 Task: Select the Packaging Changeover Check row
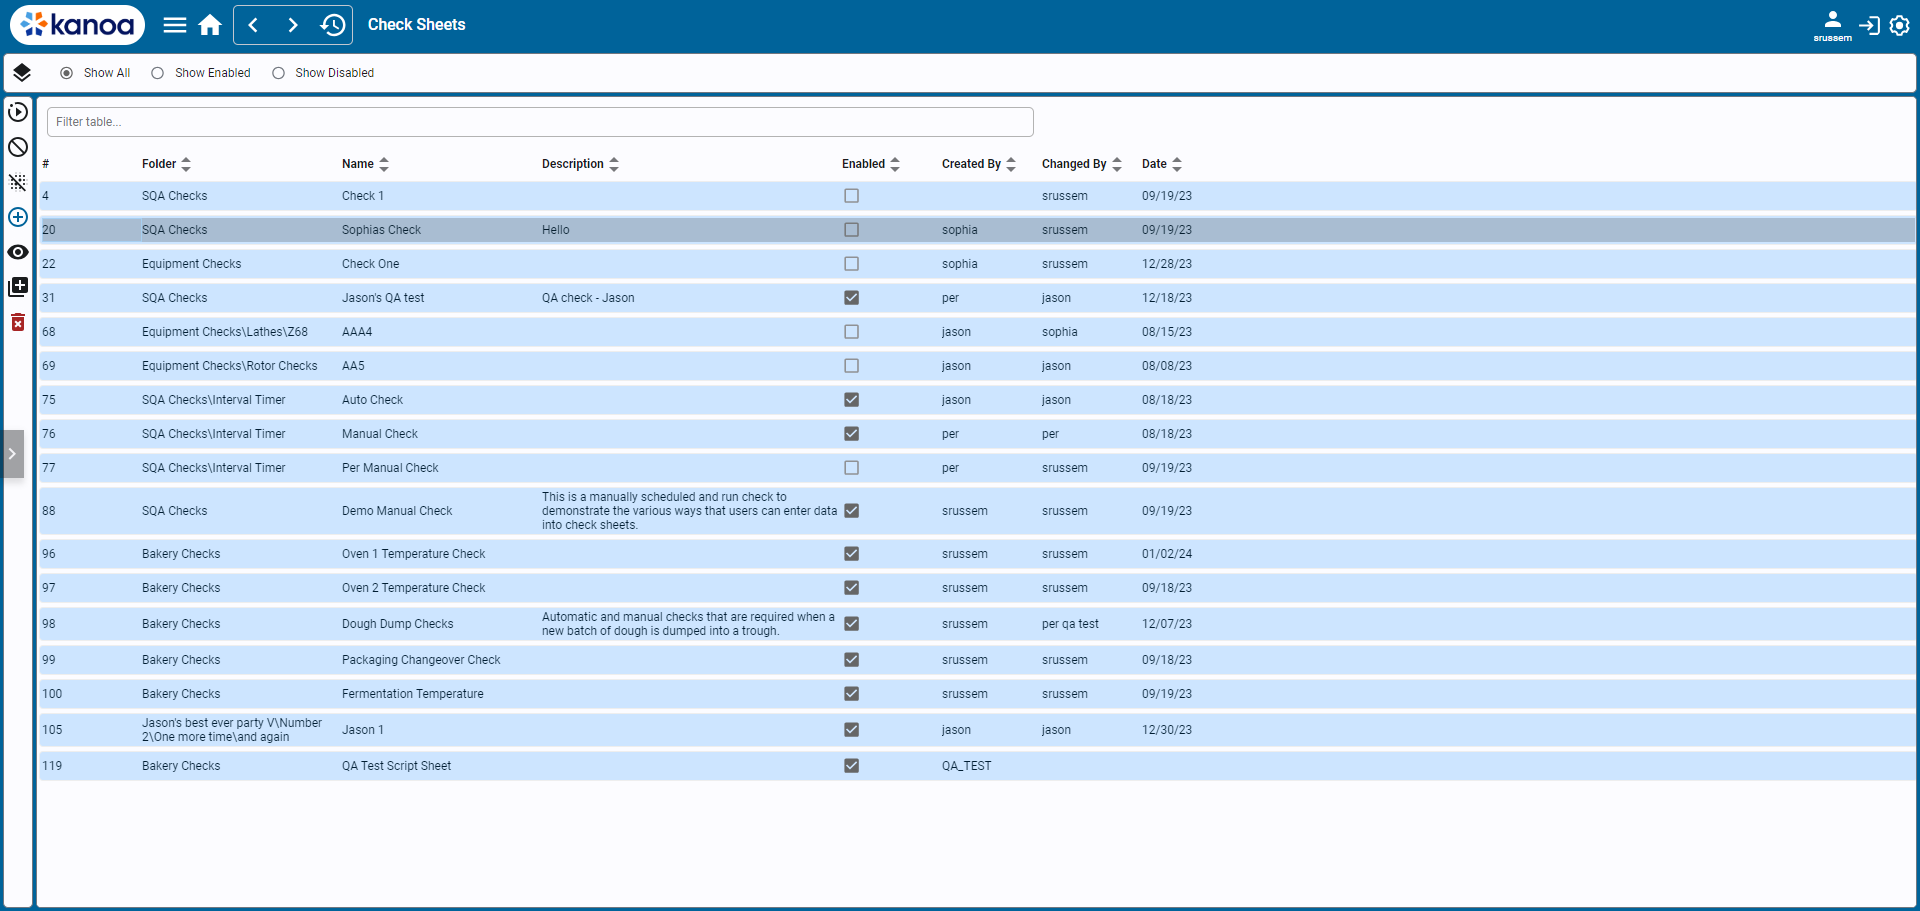tap(978, 660)
